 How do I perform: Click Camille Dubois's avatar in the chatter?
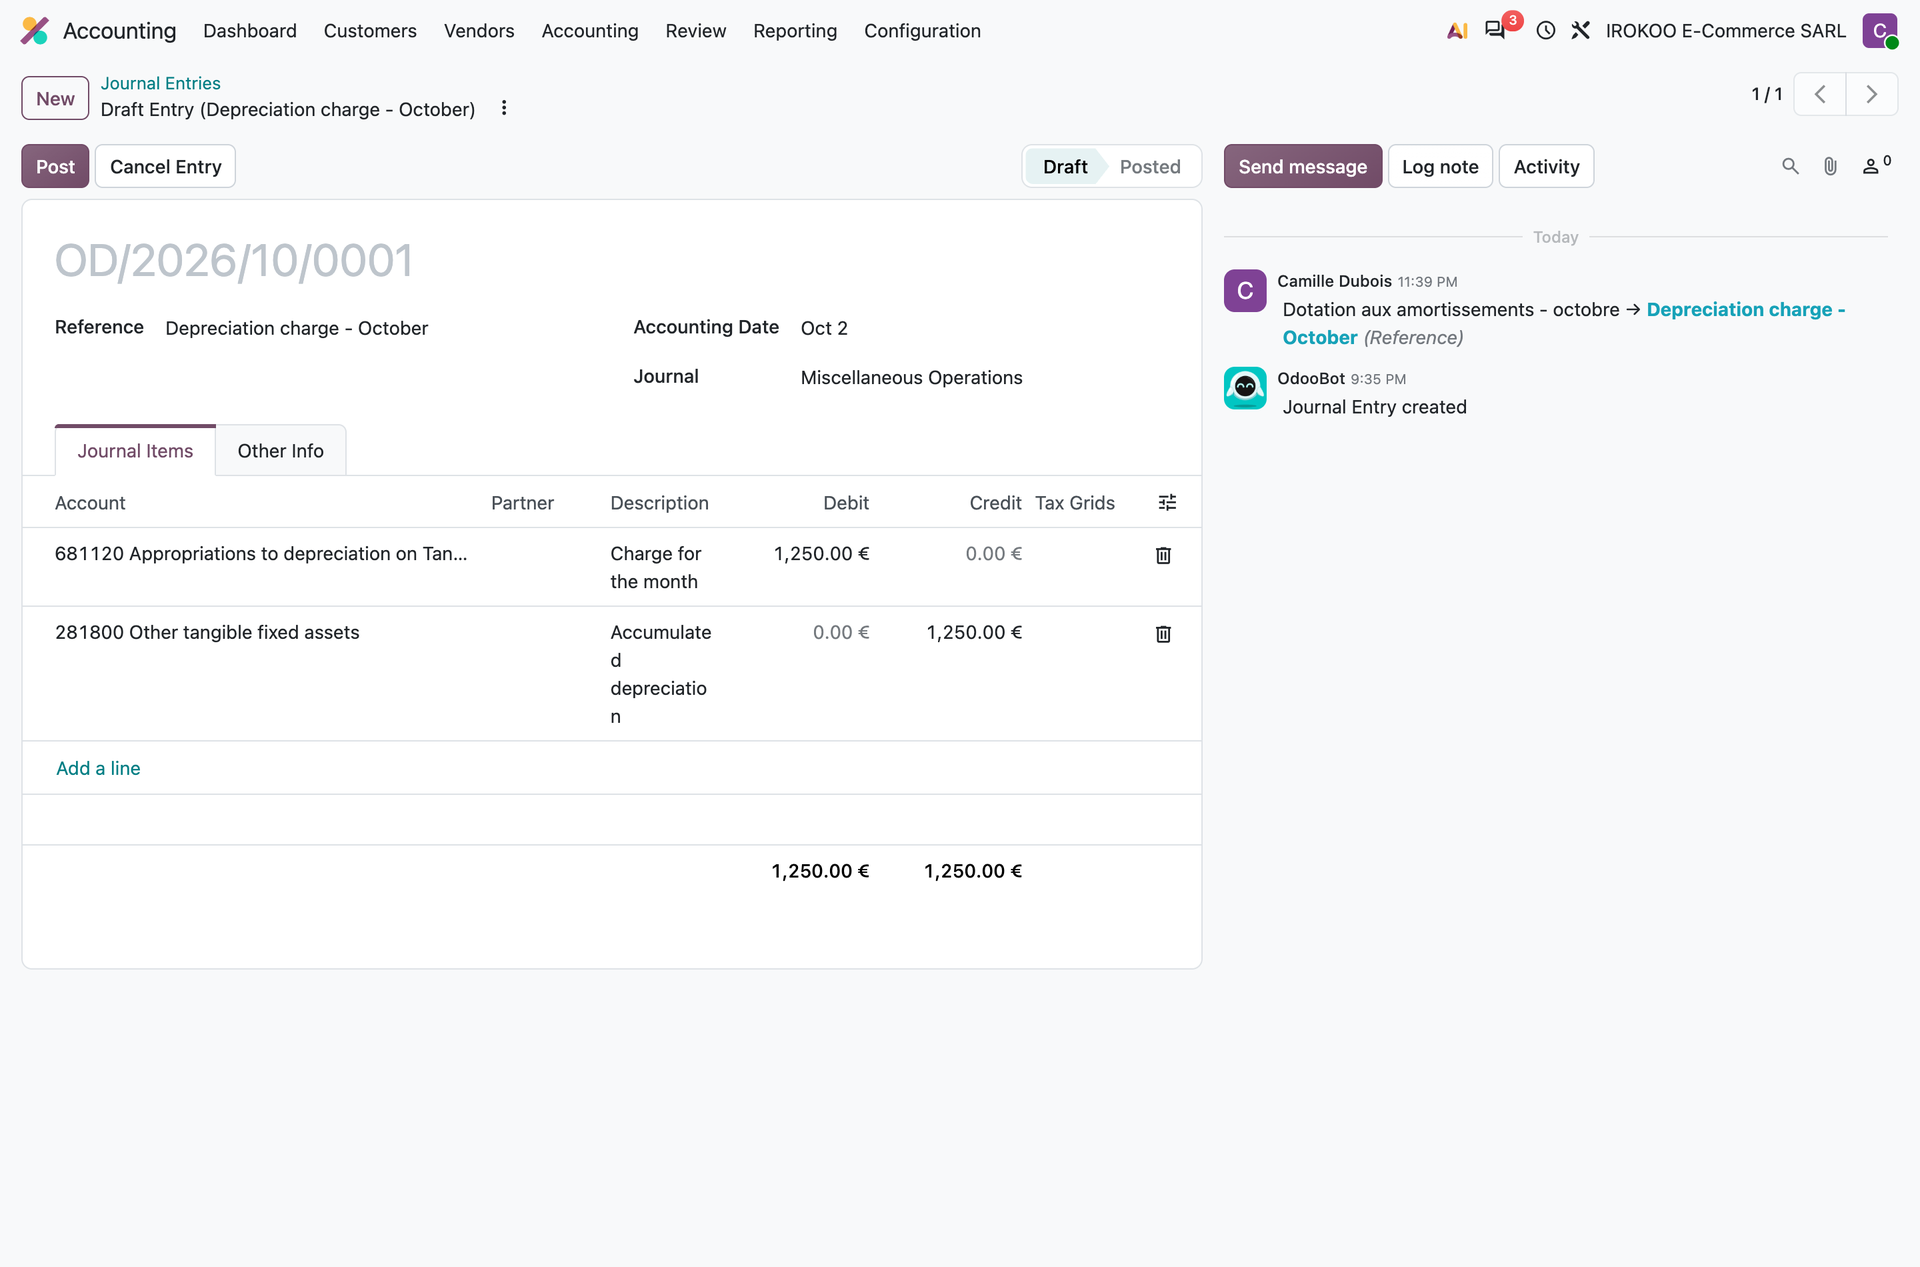coord(1245,291)
